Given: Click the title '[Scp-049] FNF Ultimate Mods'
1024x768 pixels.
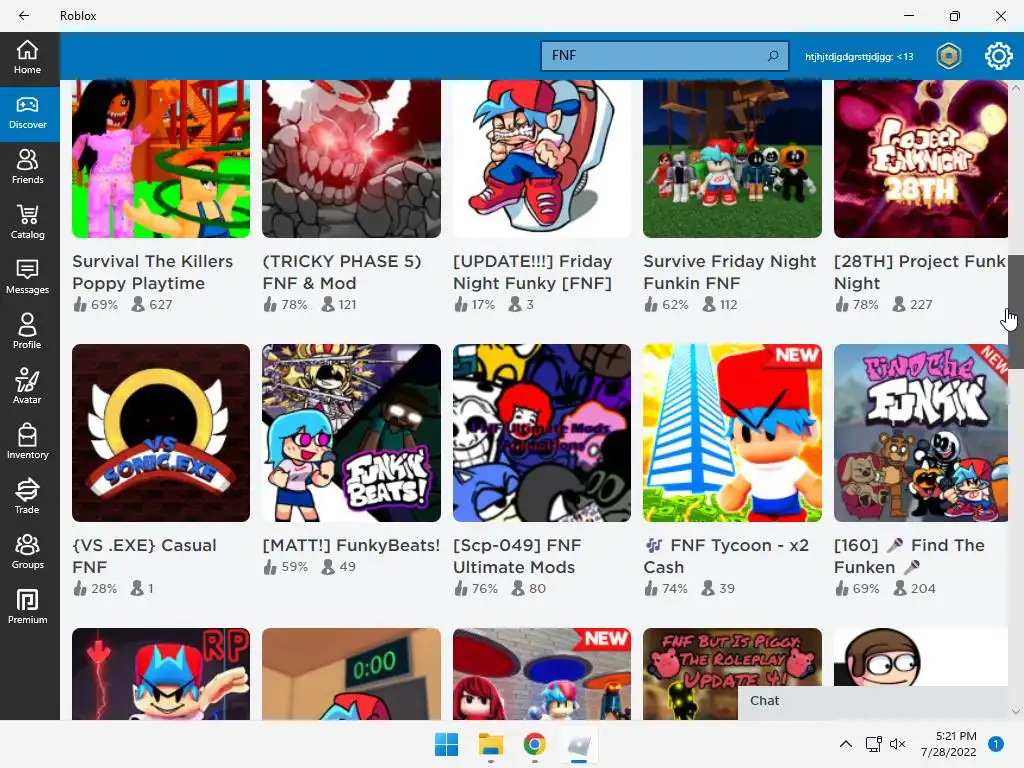Looking at the screenshot, I should pos(517,556).
